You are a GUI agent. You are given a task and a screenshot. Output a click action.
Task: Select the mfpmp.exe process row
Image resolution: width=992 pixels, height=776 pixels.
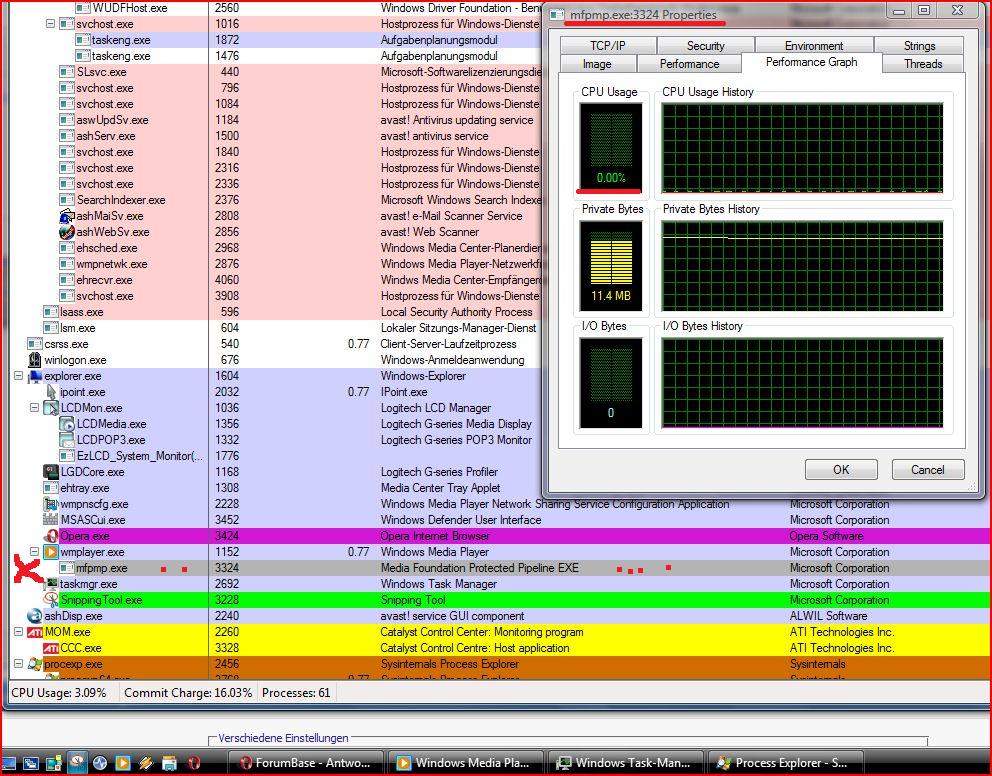click(x=500, y=568)
